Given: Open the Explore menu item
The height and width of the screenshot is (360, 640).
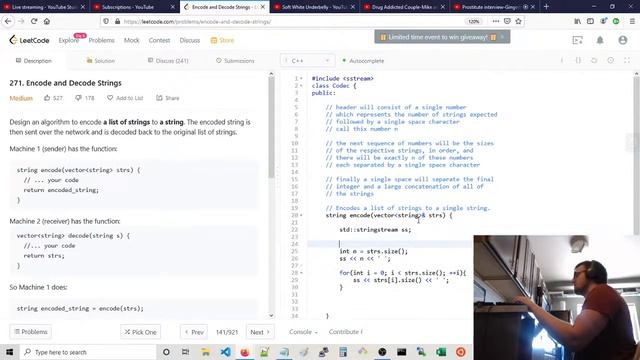Looking at the screenshot, I should [x=69, y=40].
